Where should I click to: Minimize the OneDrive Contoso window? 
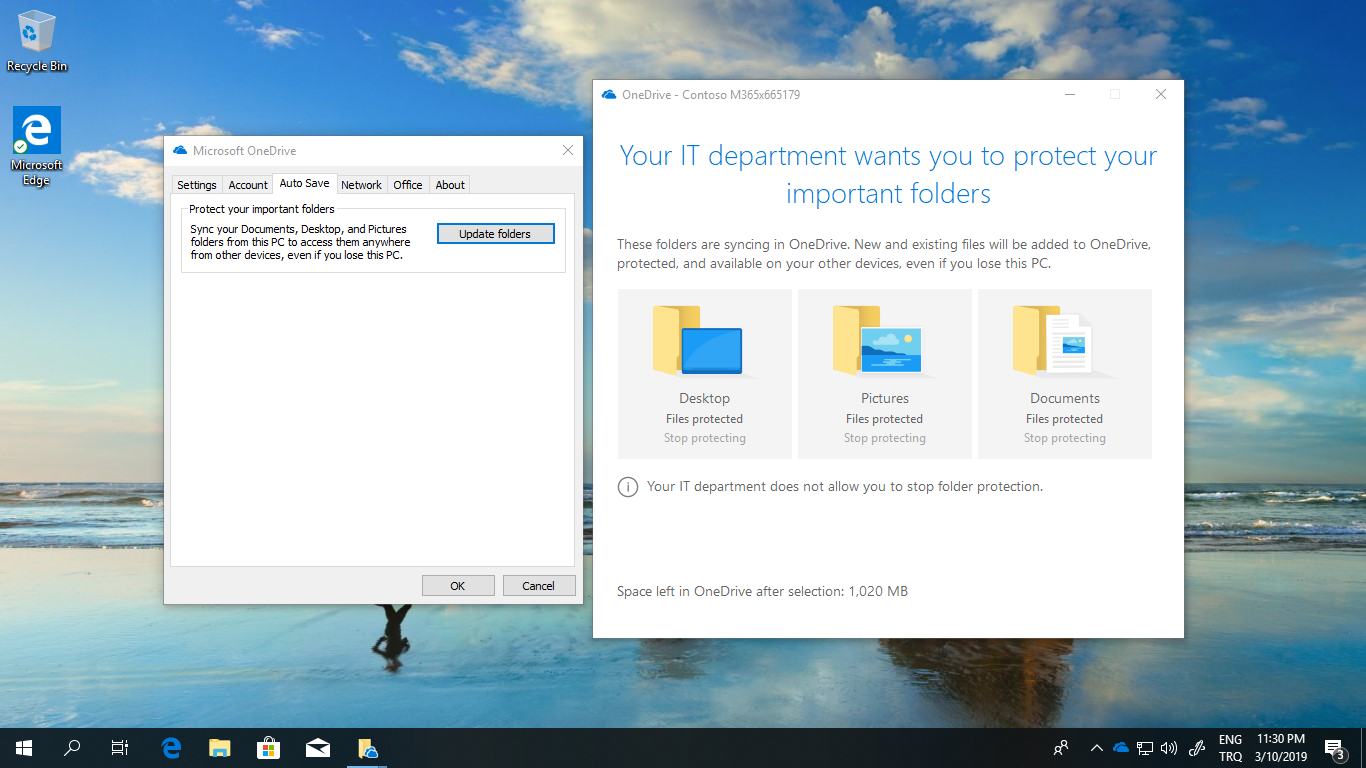(1070, 95)
